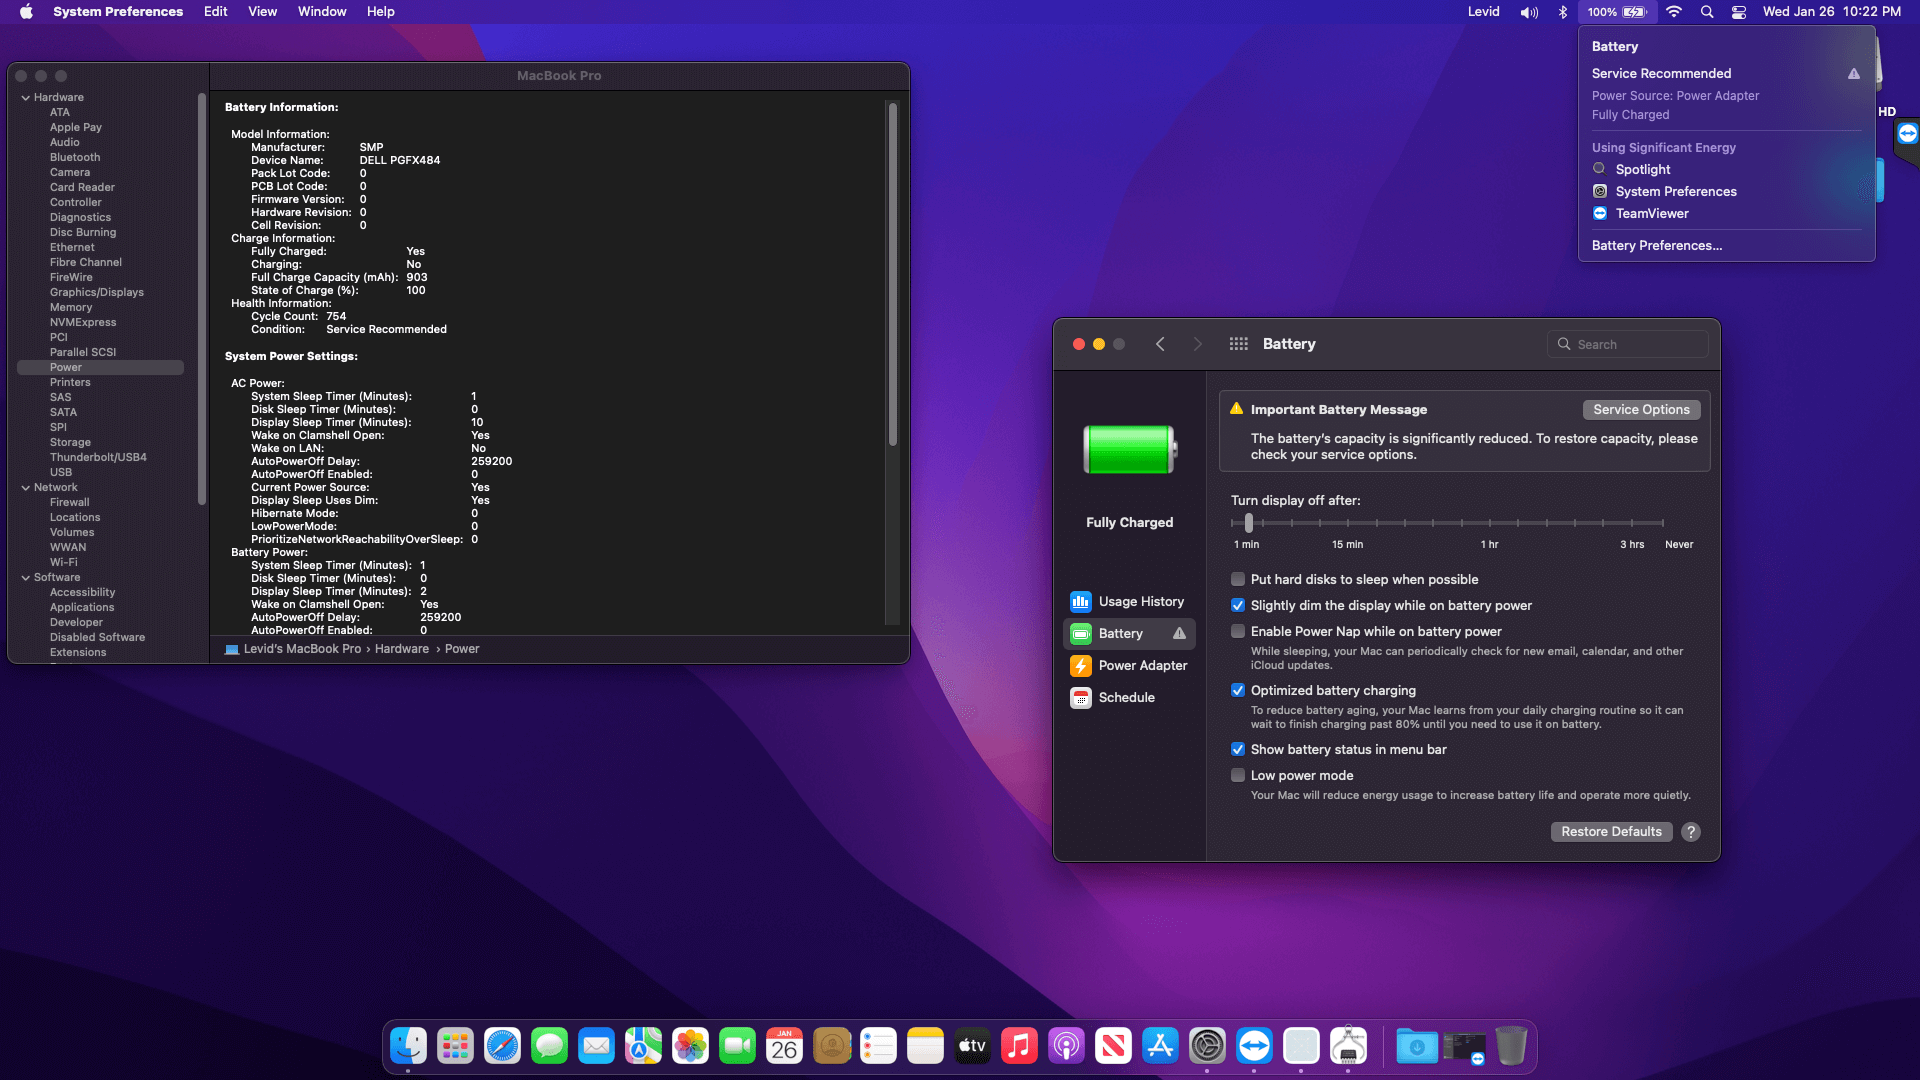Open Music from the Dock
Screen dimensions: 1920x1080
[x=1019, y=1047]
